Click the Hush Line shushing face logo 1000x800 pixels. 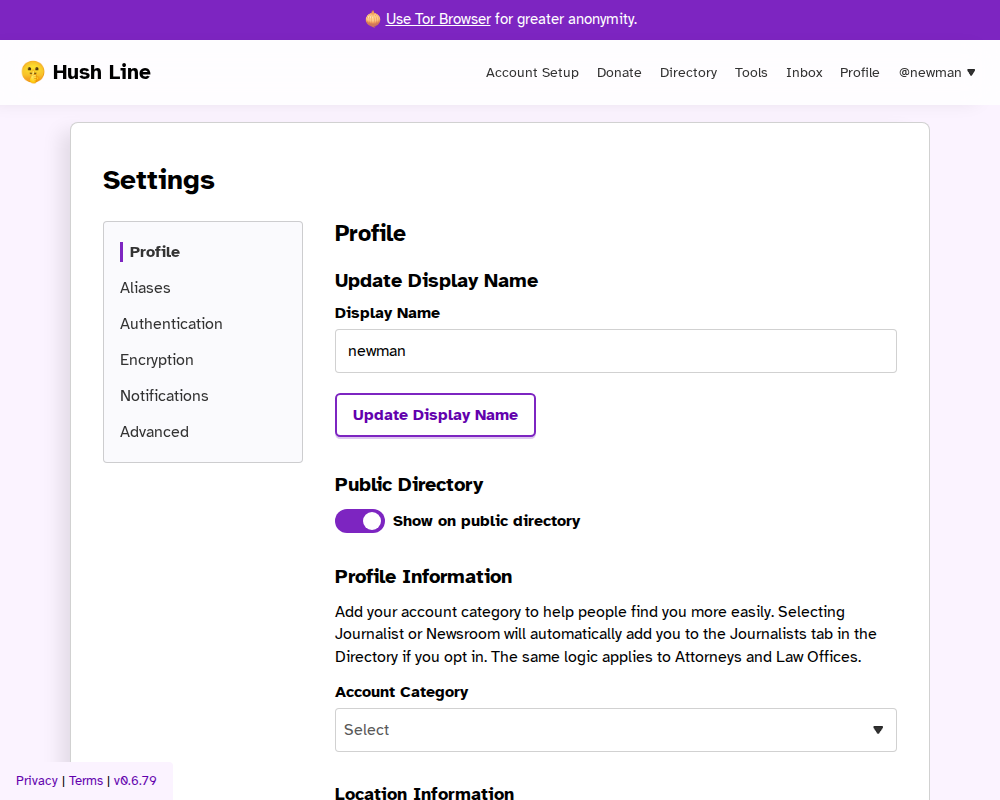pyautogui.click(x=33, y=72)
